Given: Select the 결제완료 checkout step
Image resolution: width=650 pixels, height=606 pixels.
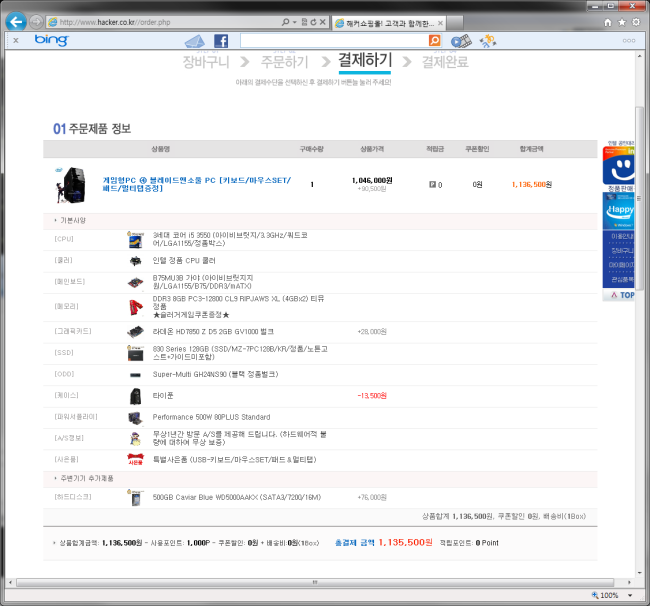Looking at the screenshot, I should coord(445,62).
